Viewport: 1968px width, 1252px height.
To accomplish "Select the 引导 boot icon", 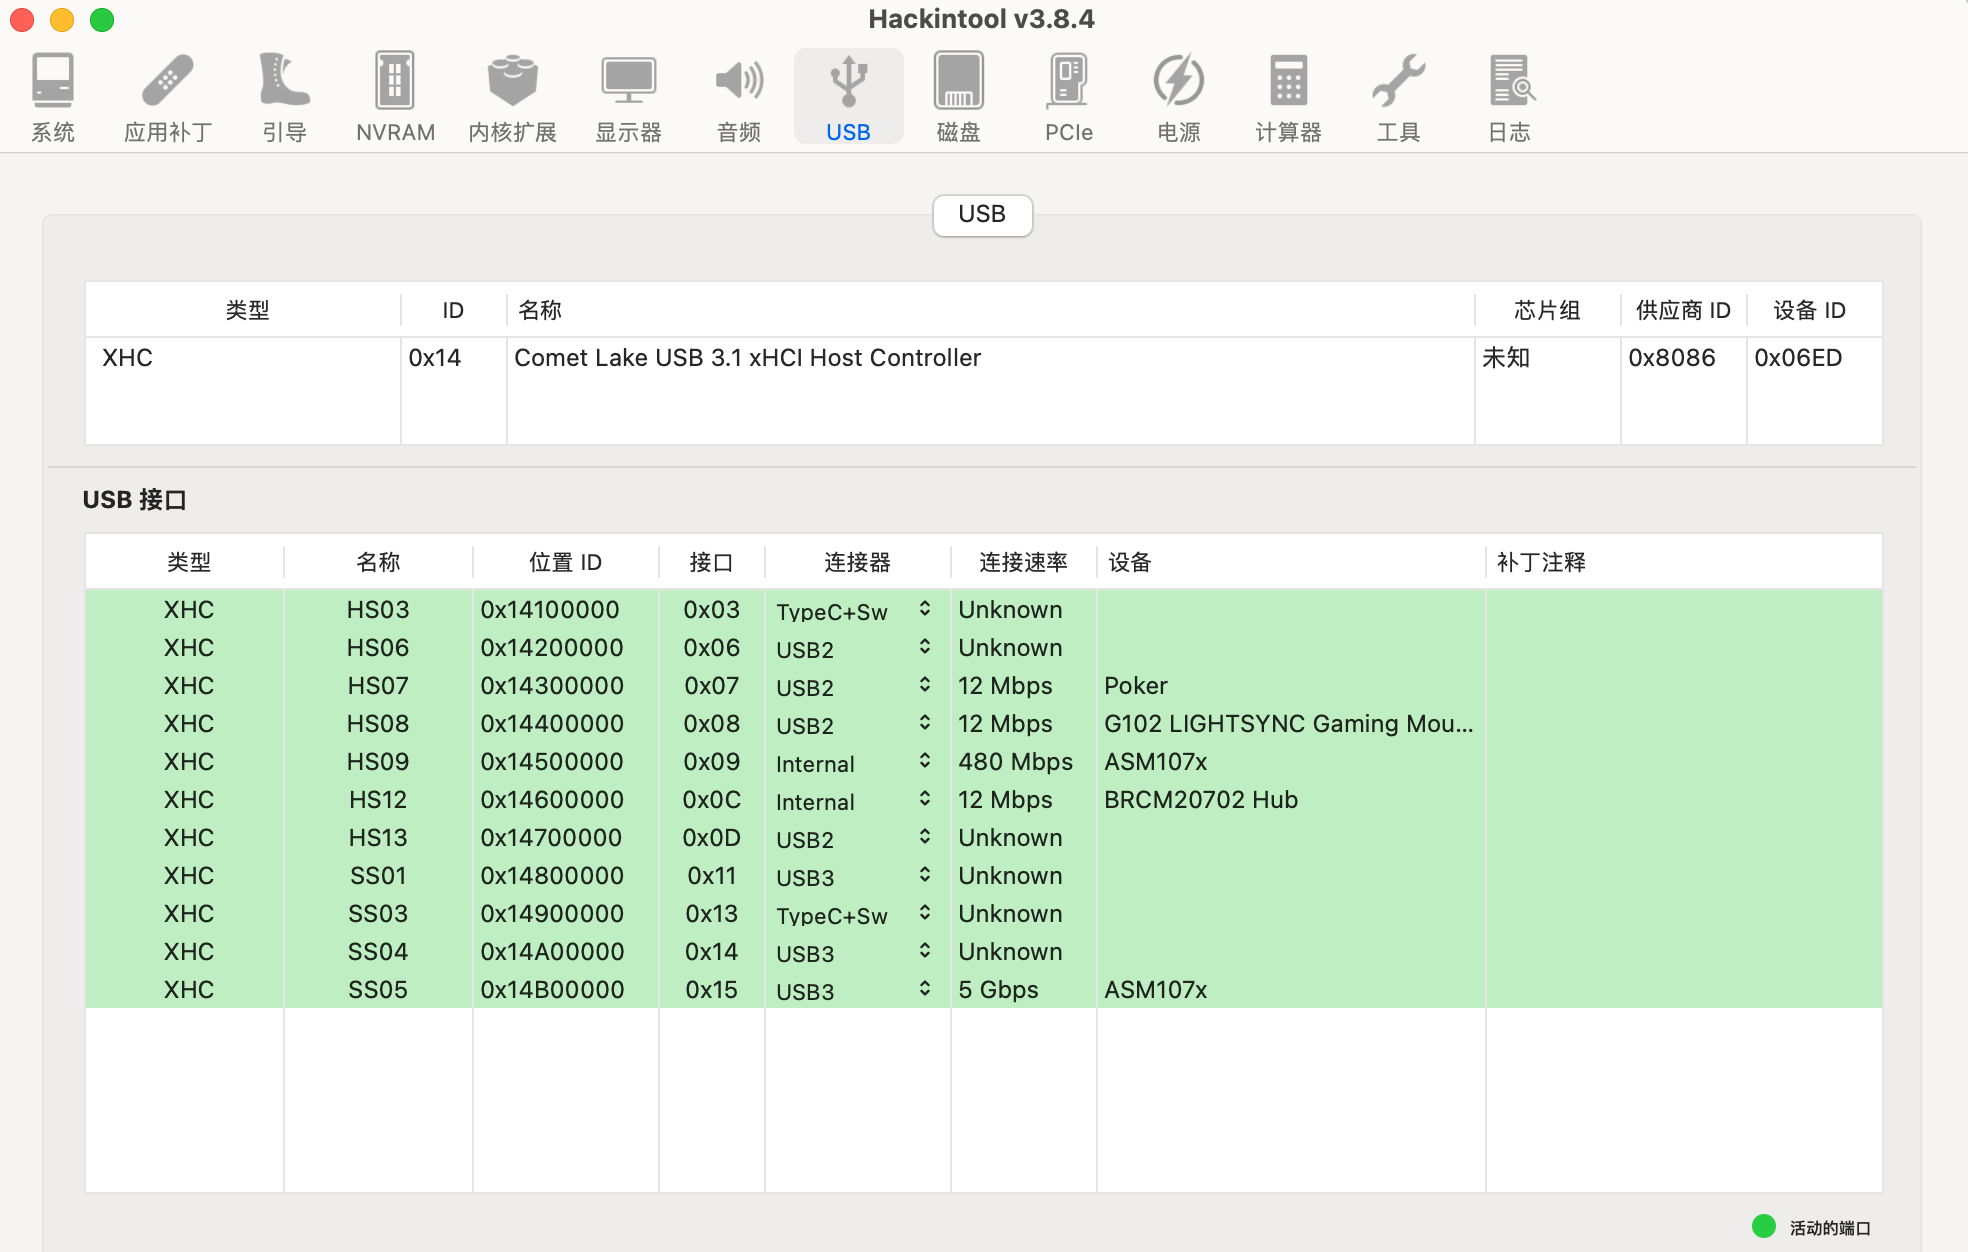I will tap(284, 96).
